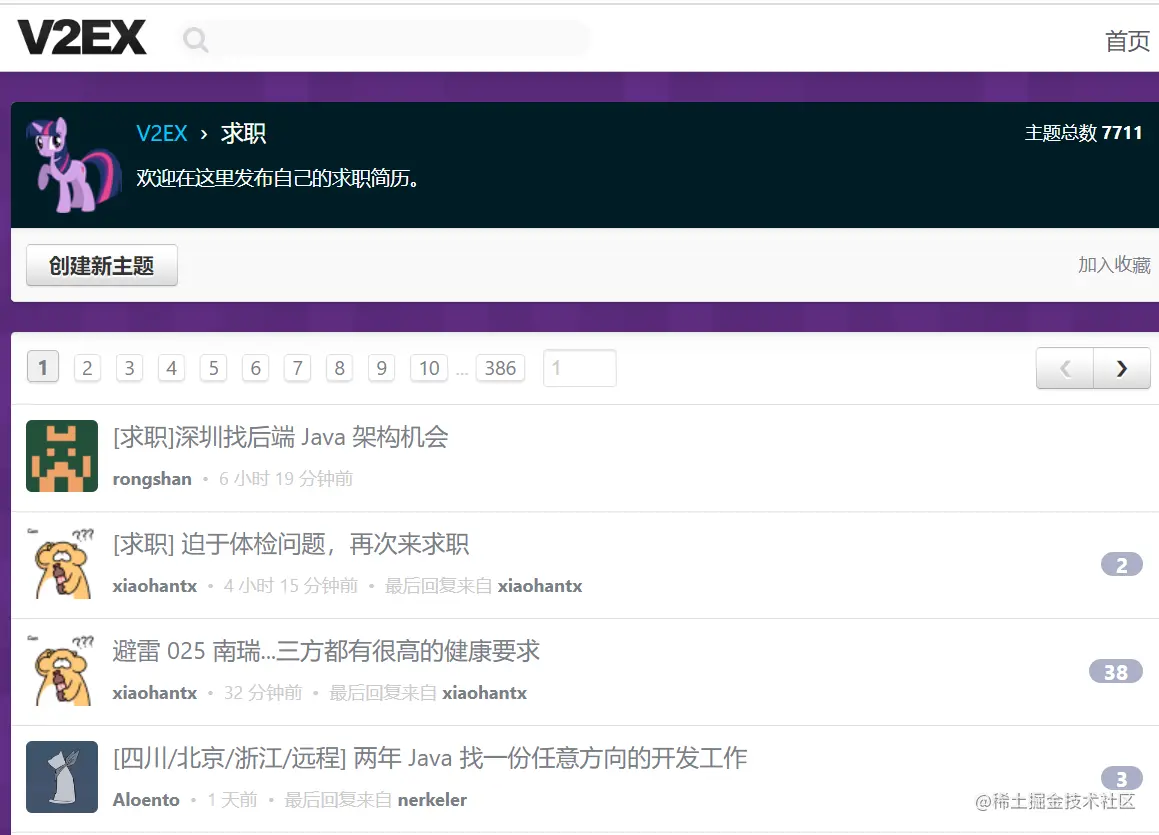Click last reply user nerkeler
The image size is (1159, 835).
click(x=432, y=799)
